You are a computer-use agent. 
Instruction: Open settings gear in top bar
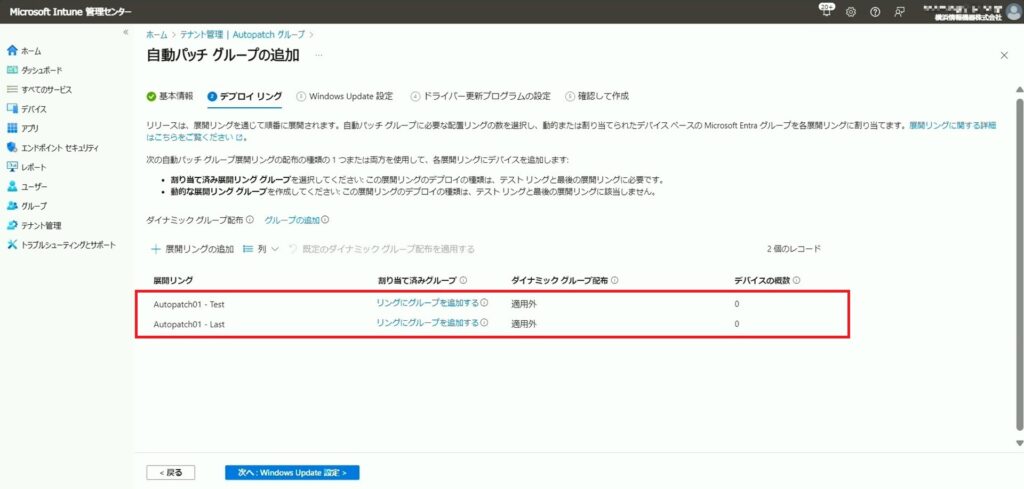pyautogui.click(x=851, y=12)
